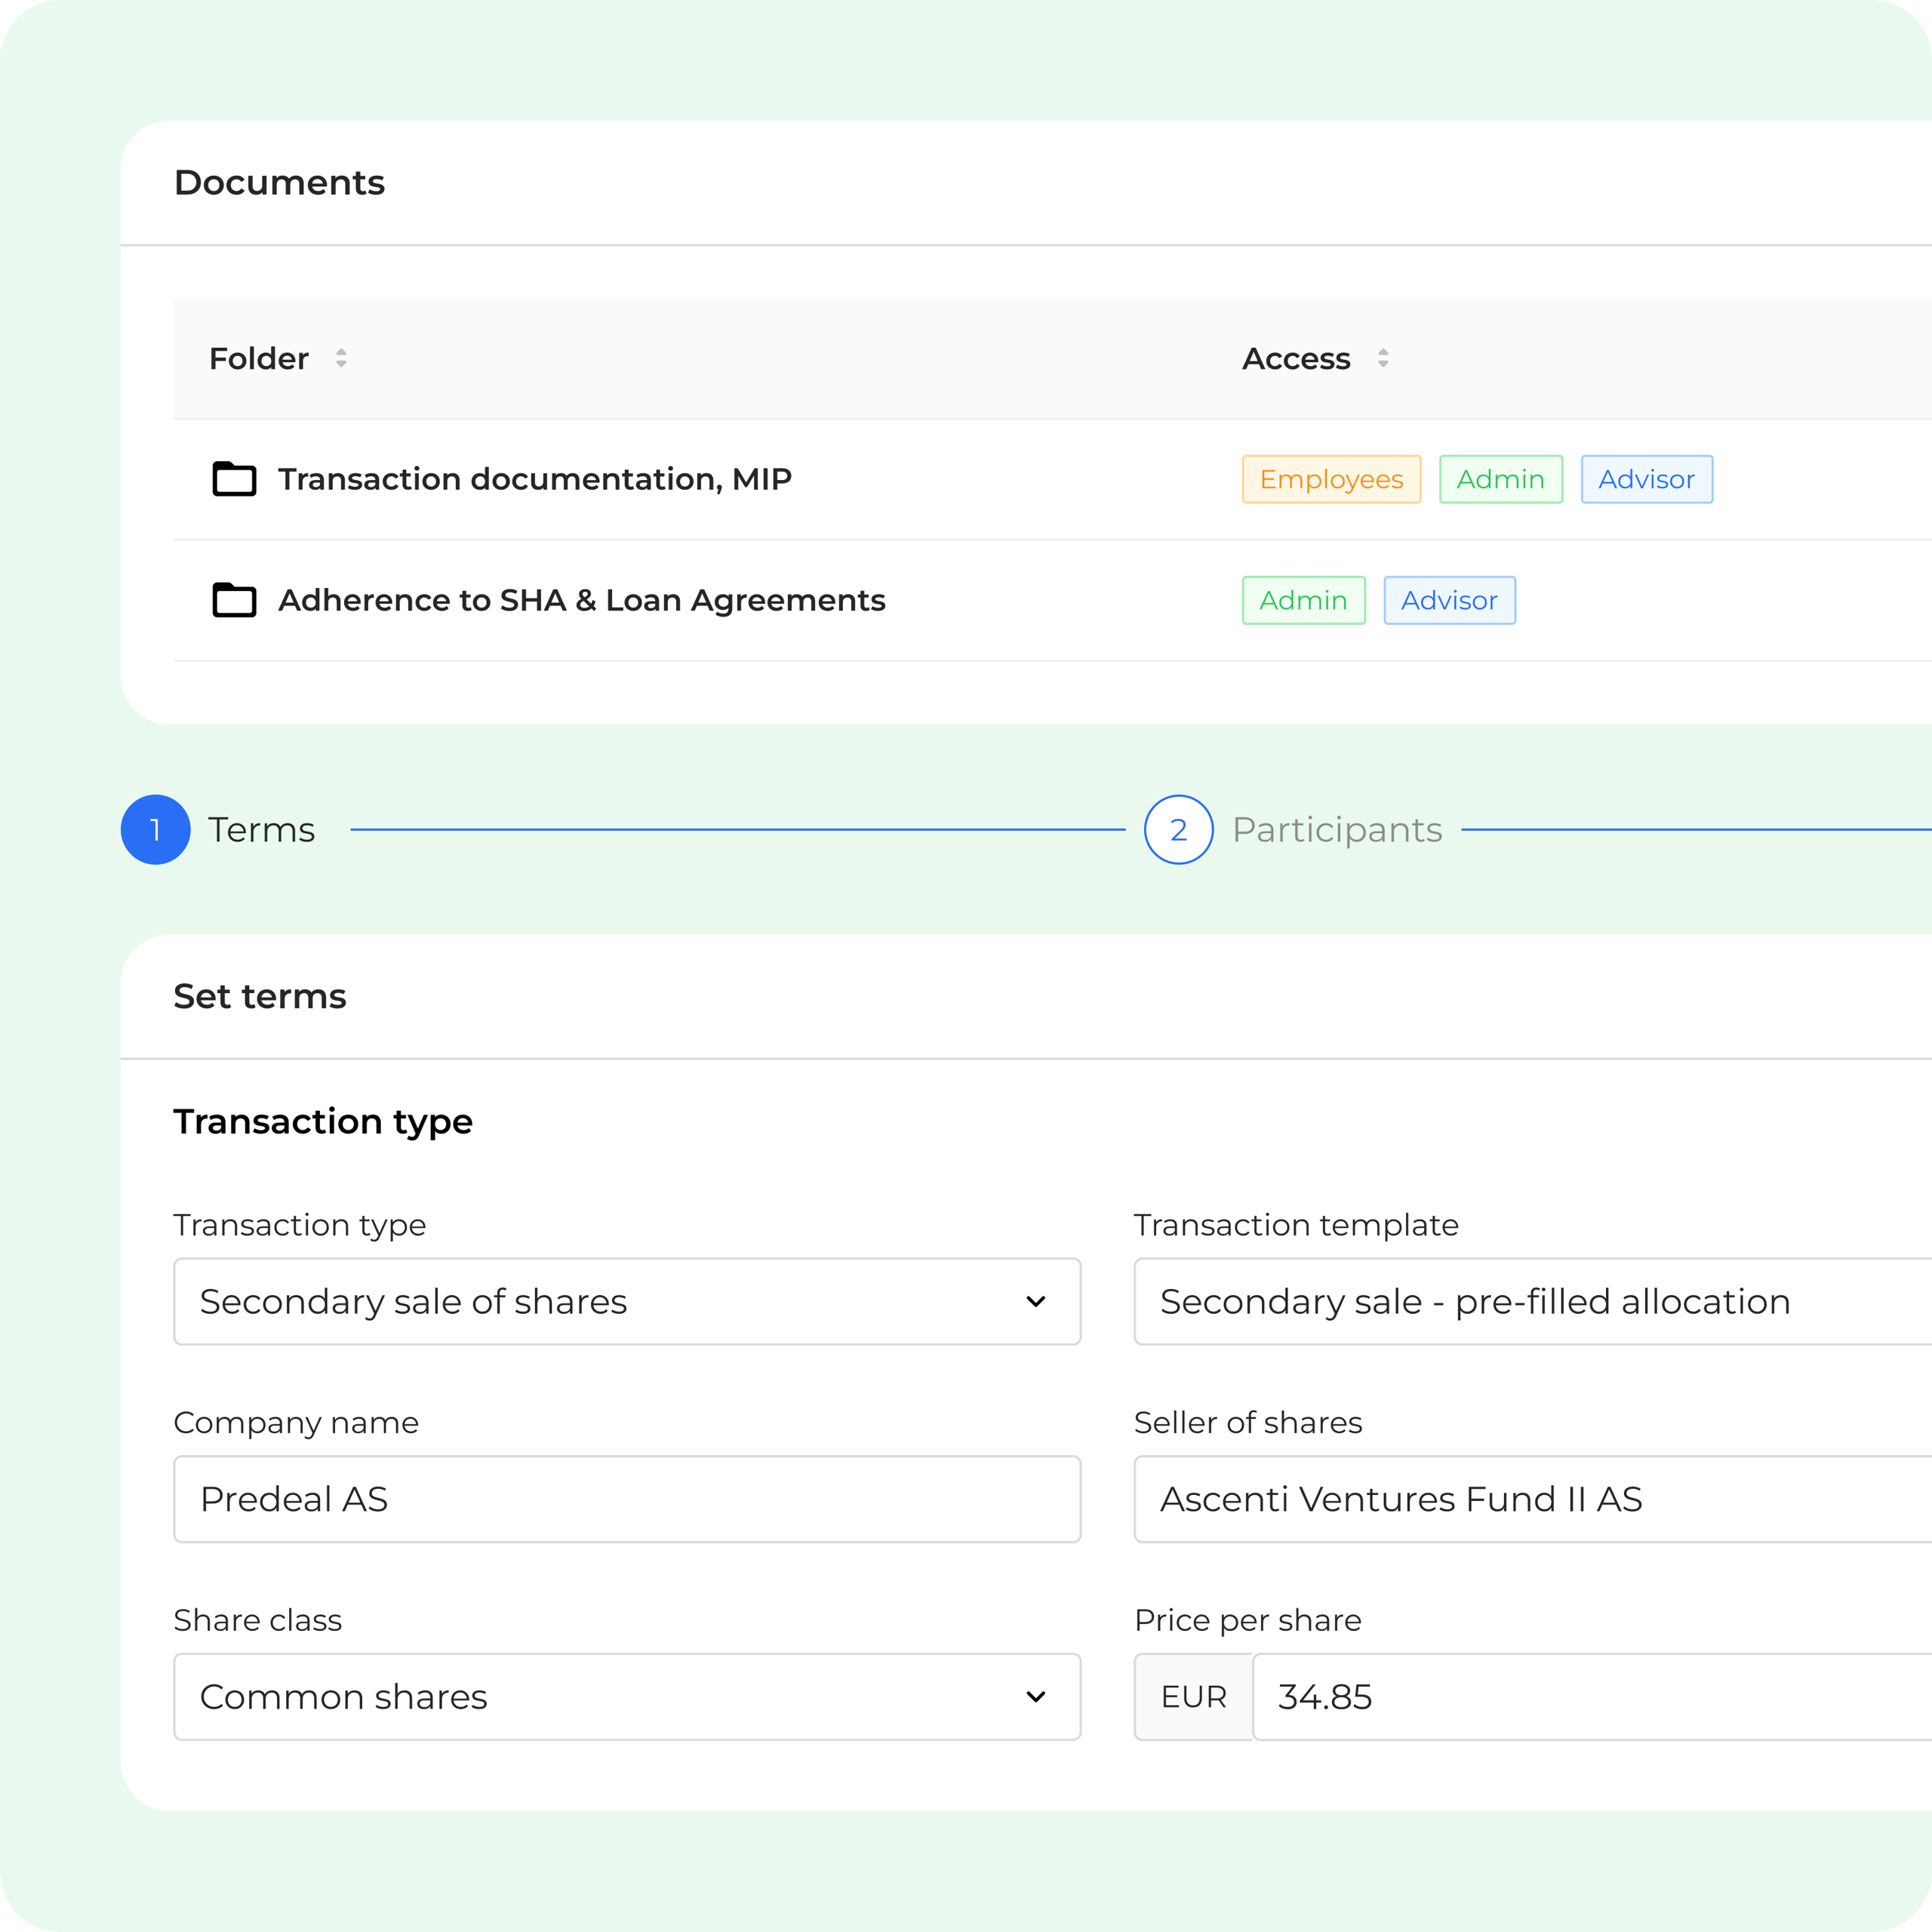Screen dimensions: 1932x1932
Task: Click step 1 Terms circle
Action: [x=155, y=829]
